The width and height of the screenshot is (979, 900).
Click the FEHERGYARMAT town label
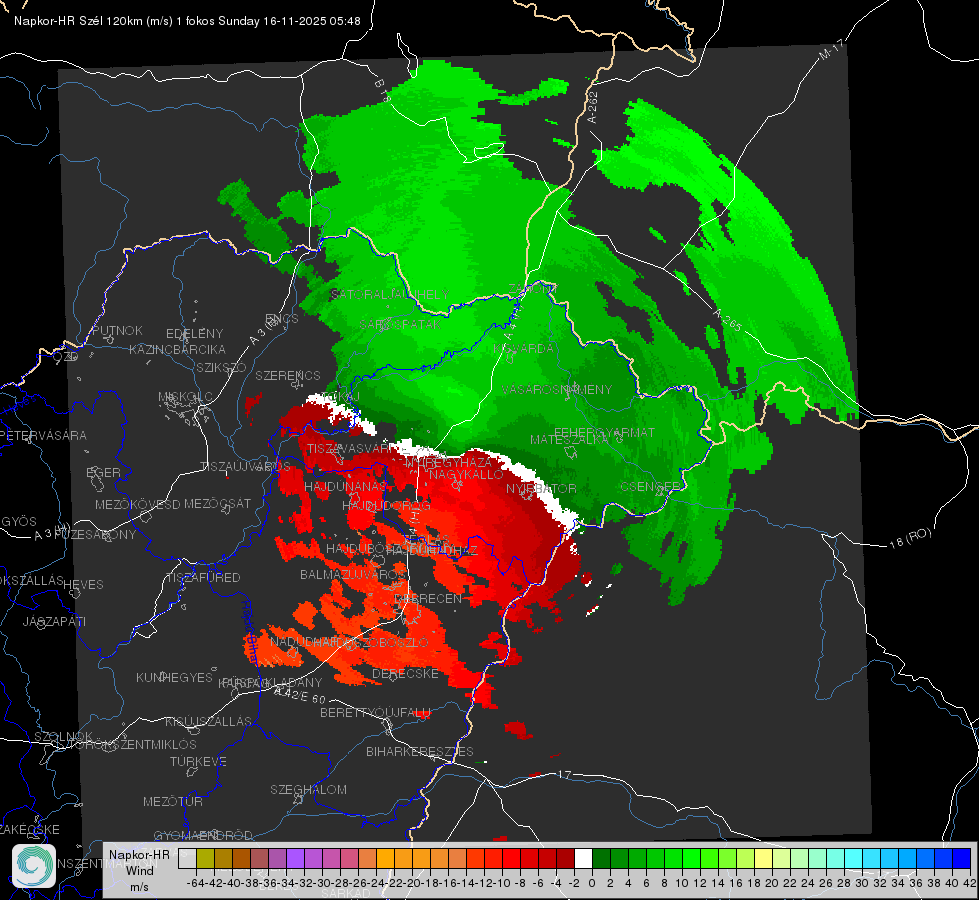[x=604, y=432]
